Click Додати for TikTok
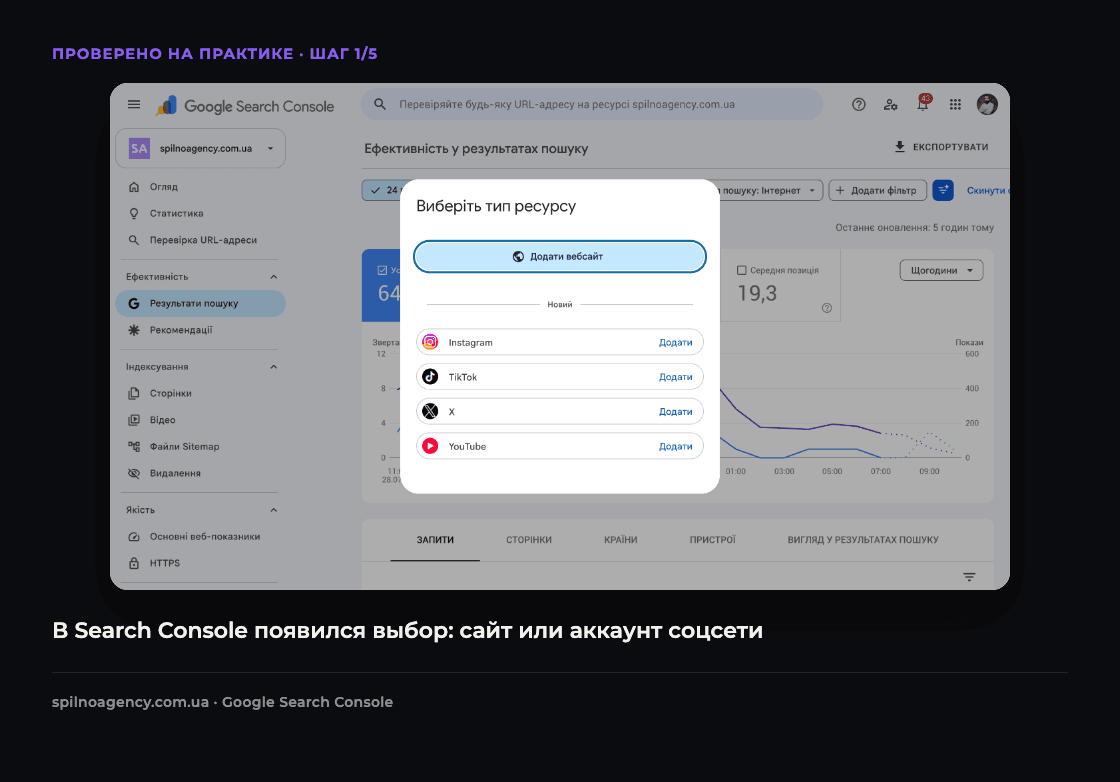 (676, 377)
